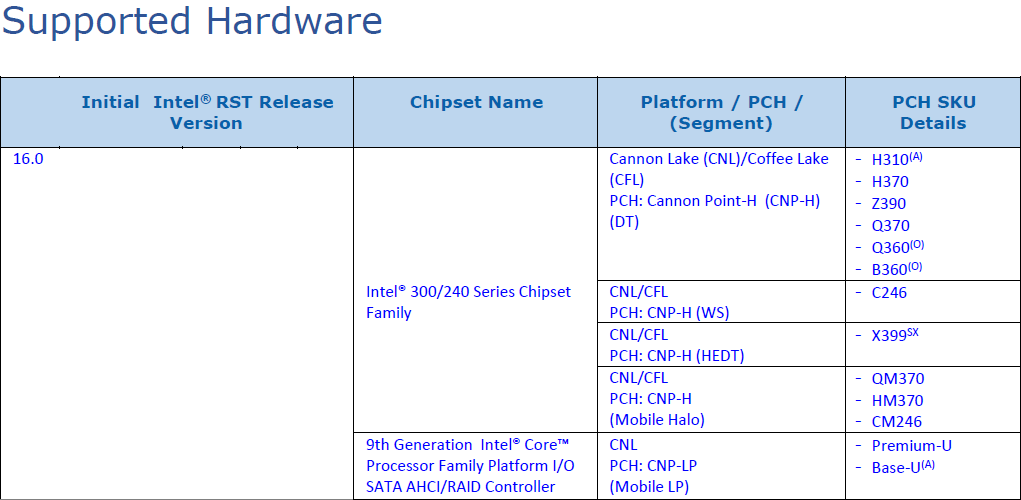Select the 'Premium-U' SKU entry
This screenshot has width=1021, height=500.
click(912, 446)
